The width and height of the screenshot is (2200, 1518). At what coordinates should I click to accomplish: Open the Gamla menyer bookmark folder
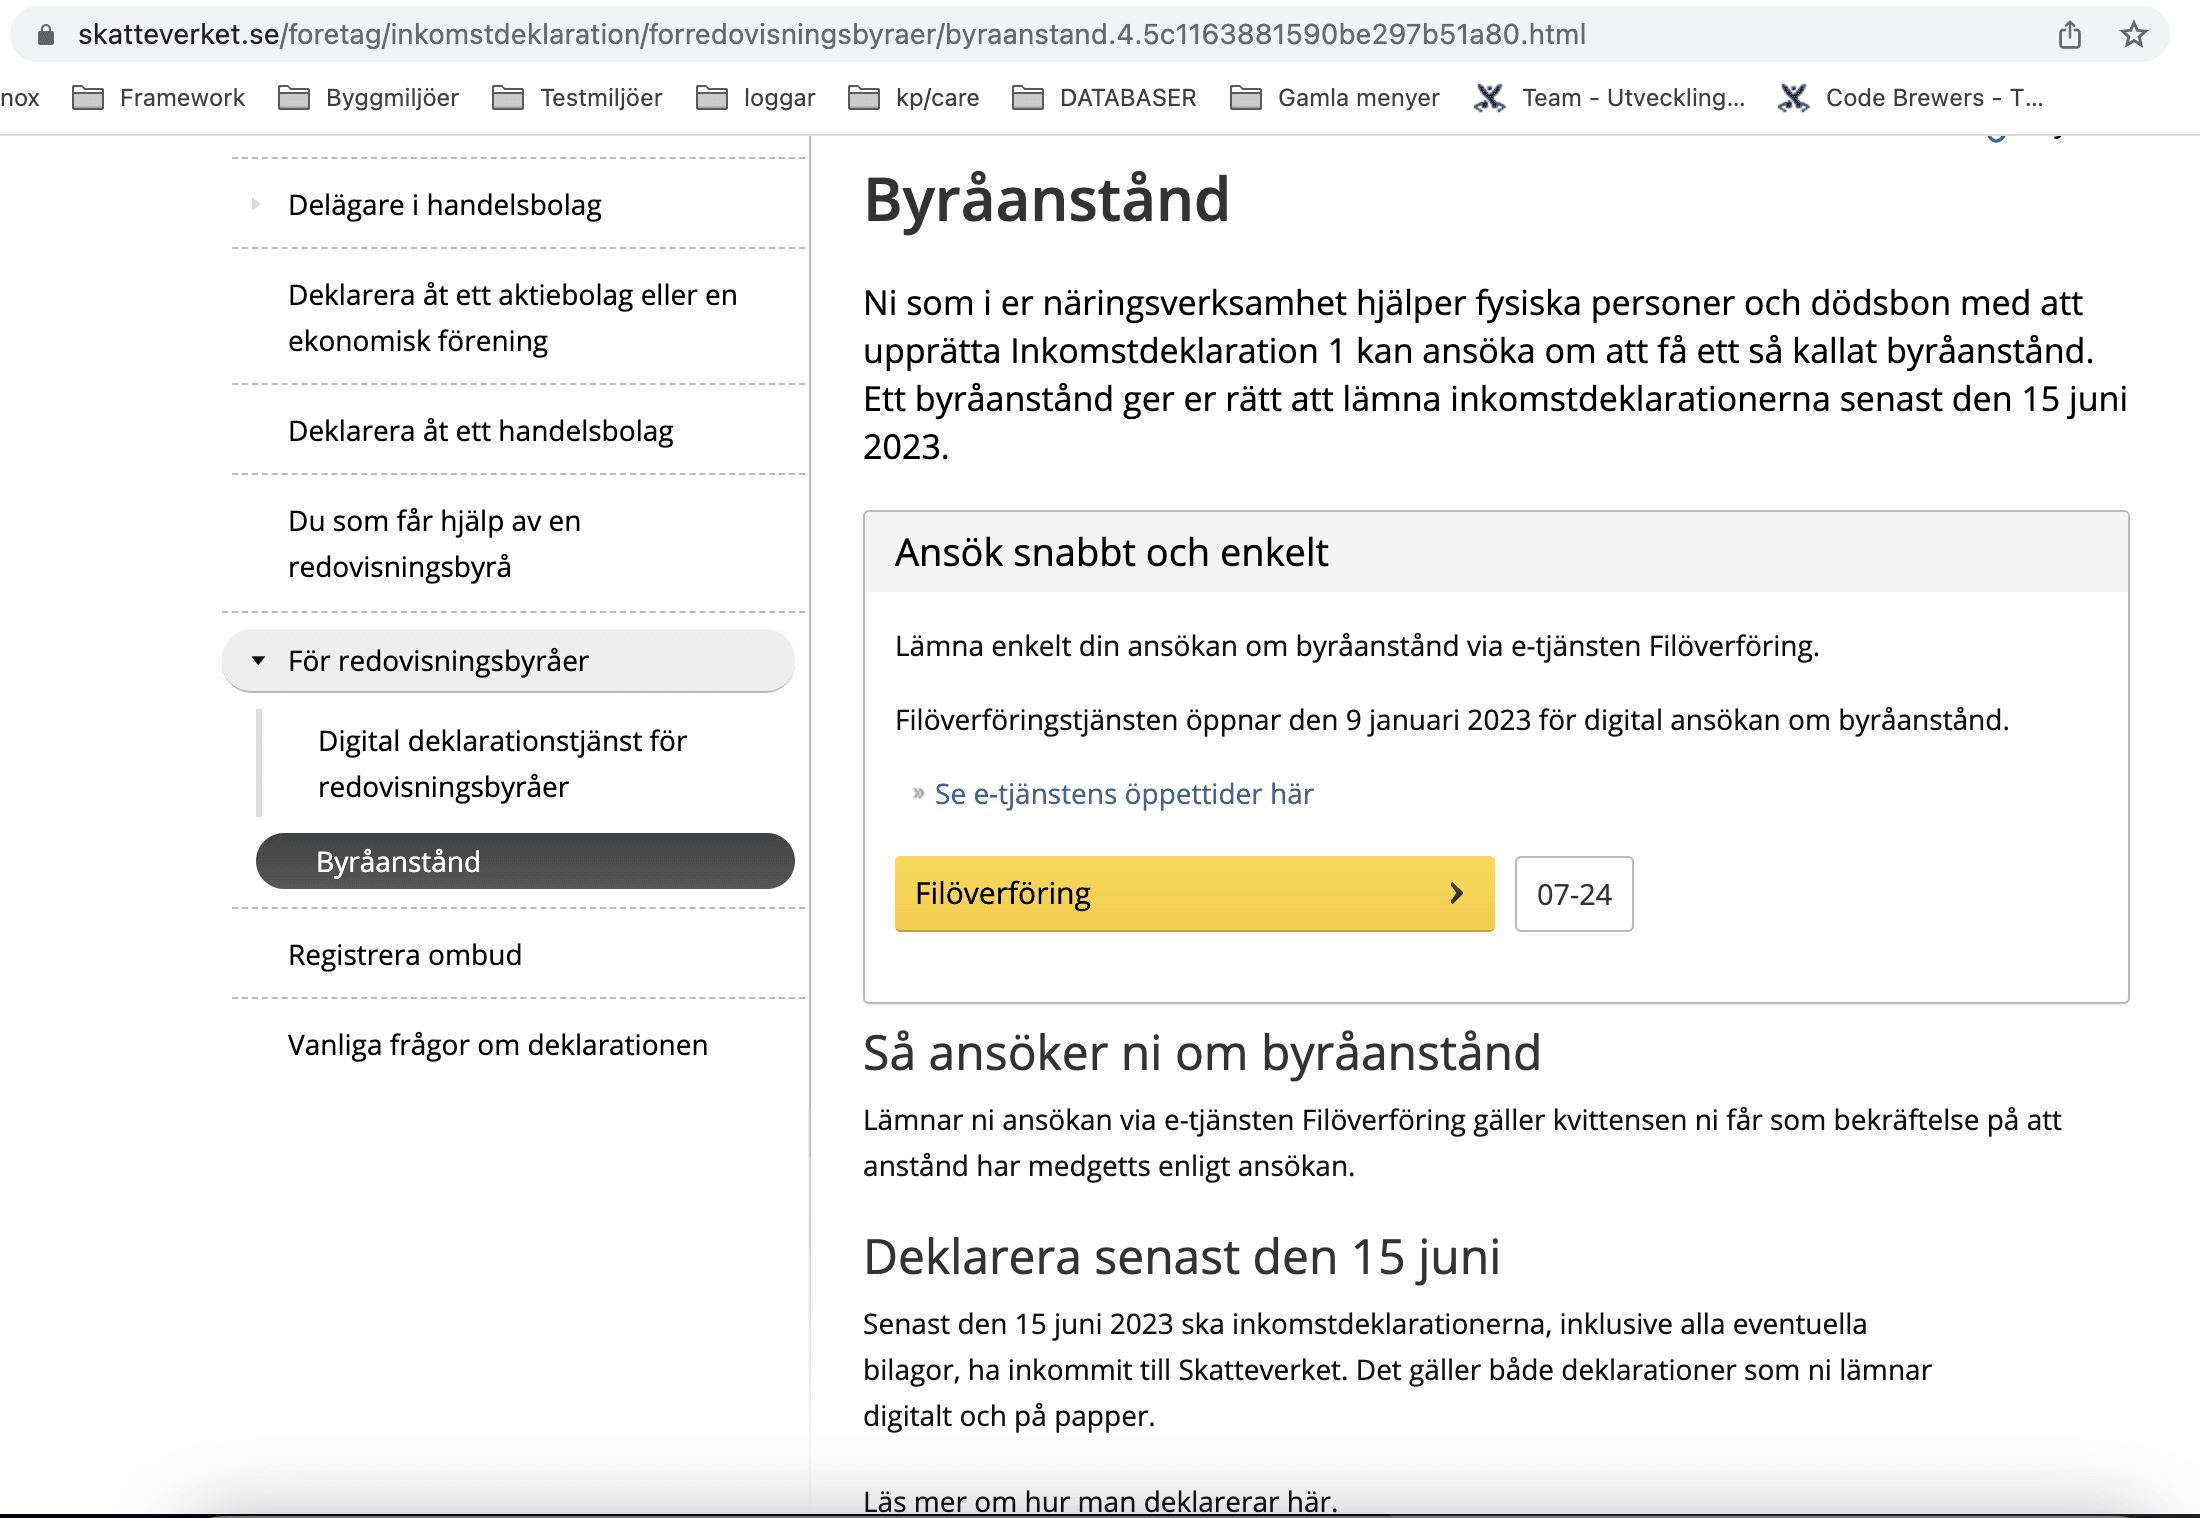pyautogui.click(x=1334, y=98)
